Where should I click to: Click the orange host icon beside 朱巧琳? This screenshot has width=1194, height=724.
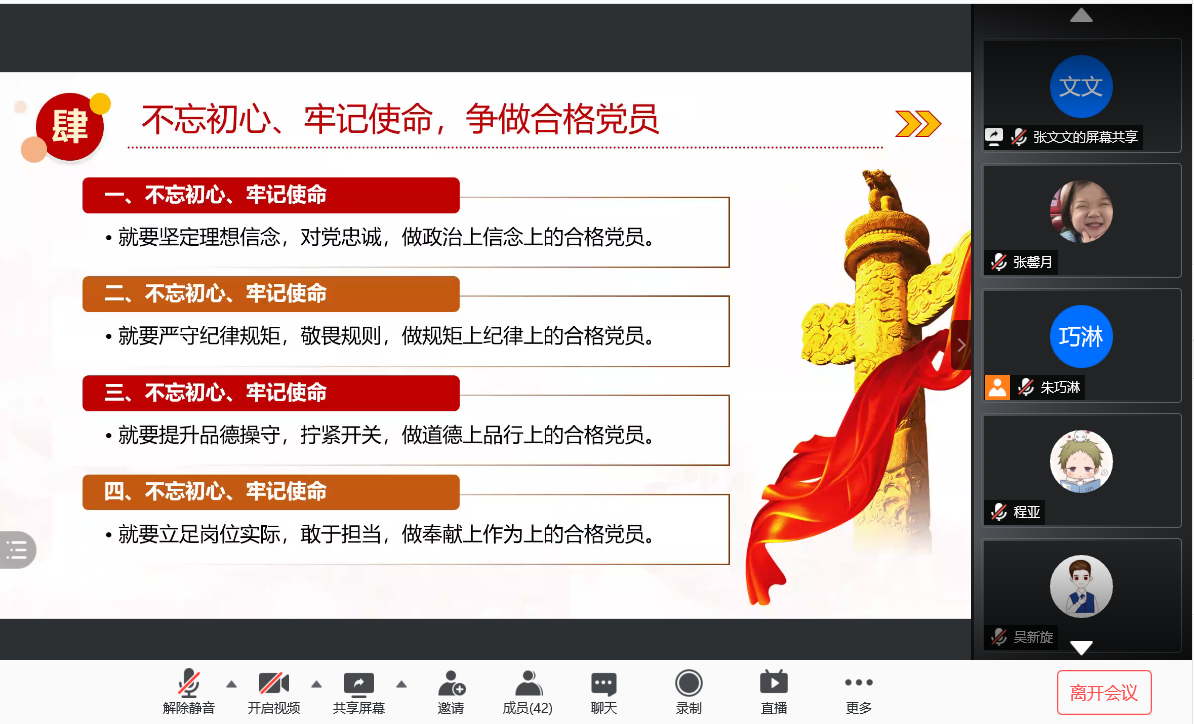(997, 387)
